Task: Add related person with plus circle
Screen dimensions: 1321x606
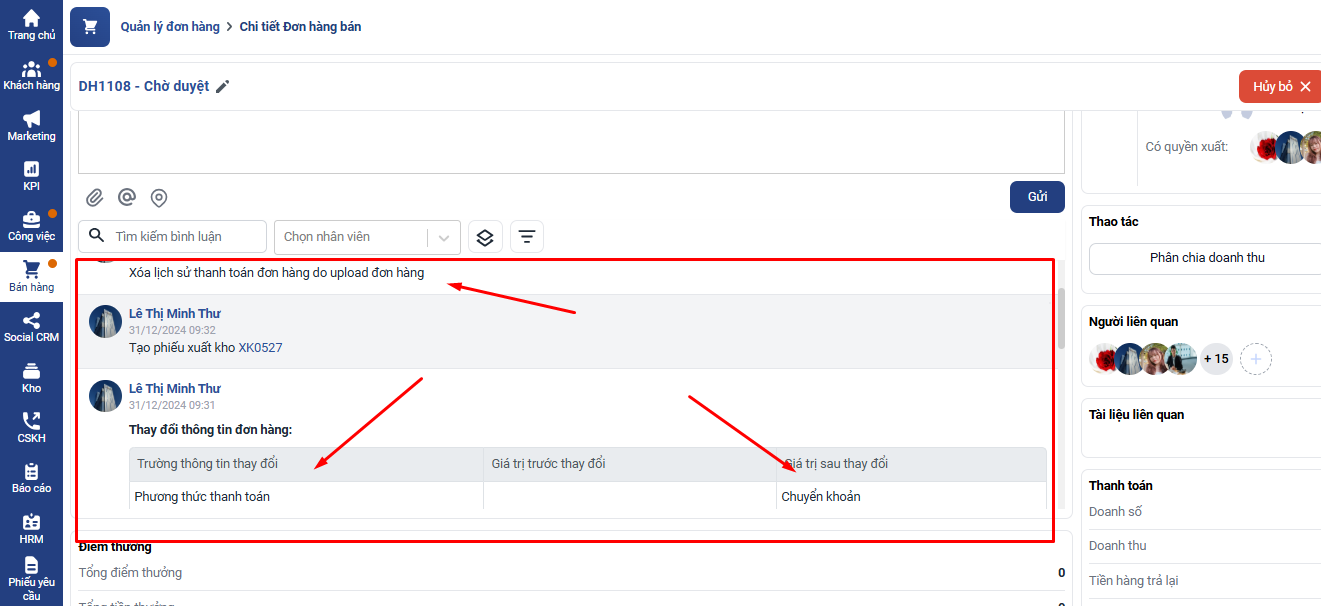Action: 1257,359
